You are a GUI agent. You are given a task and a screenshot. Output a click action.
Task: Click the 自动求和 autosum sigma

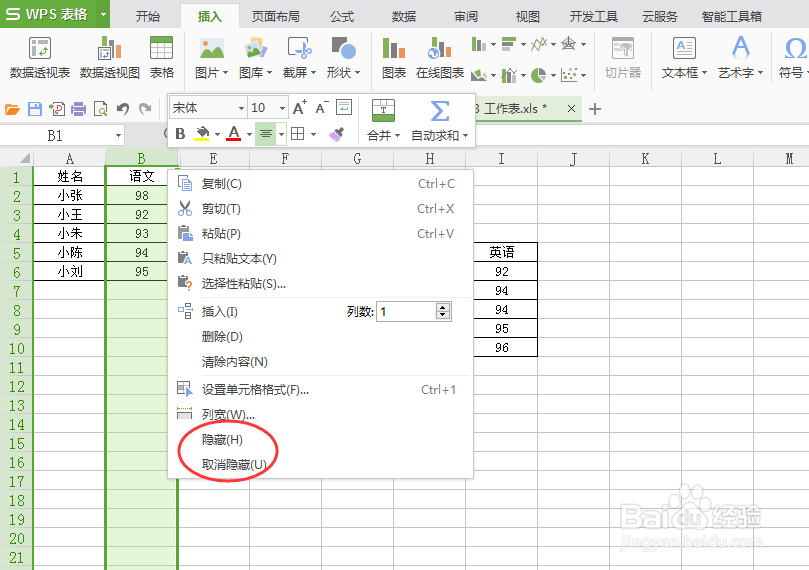(x=440, y=113)
